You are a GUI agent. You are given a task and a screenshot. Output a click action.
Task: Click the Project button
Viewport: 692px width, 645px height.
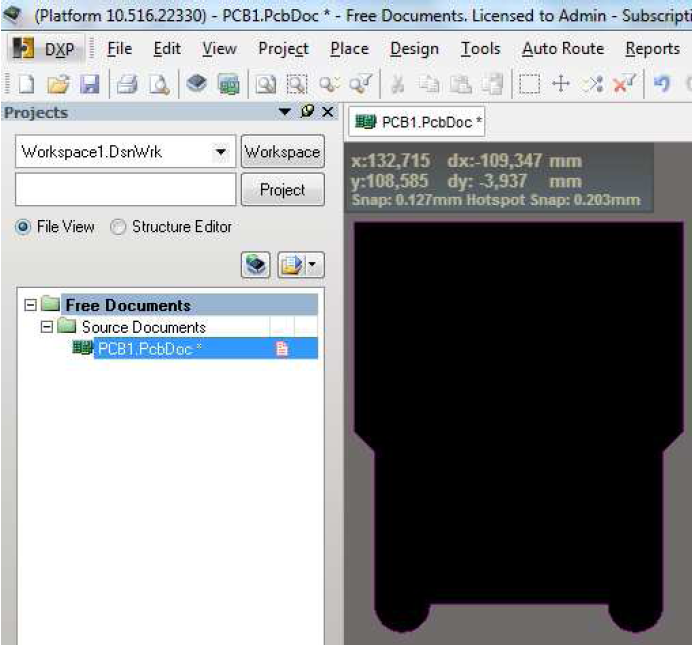click(282, 190)
